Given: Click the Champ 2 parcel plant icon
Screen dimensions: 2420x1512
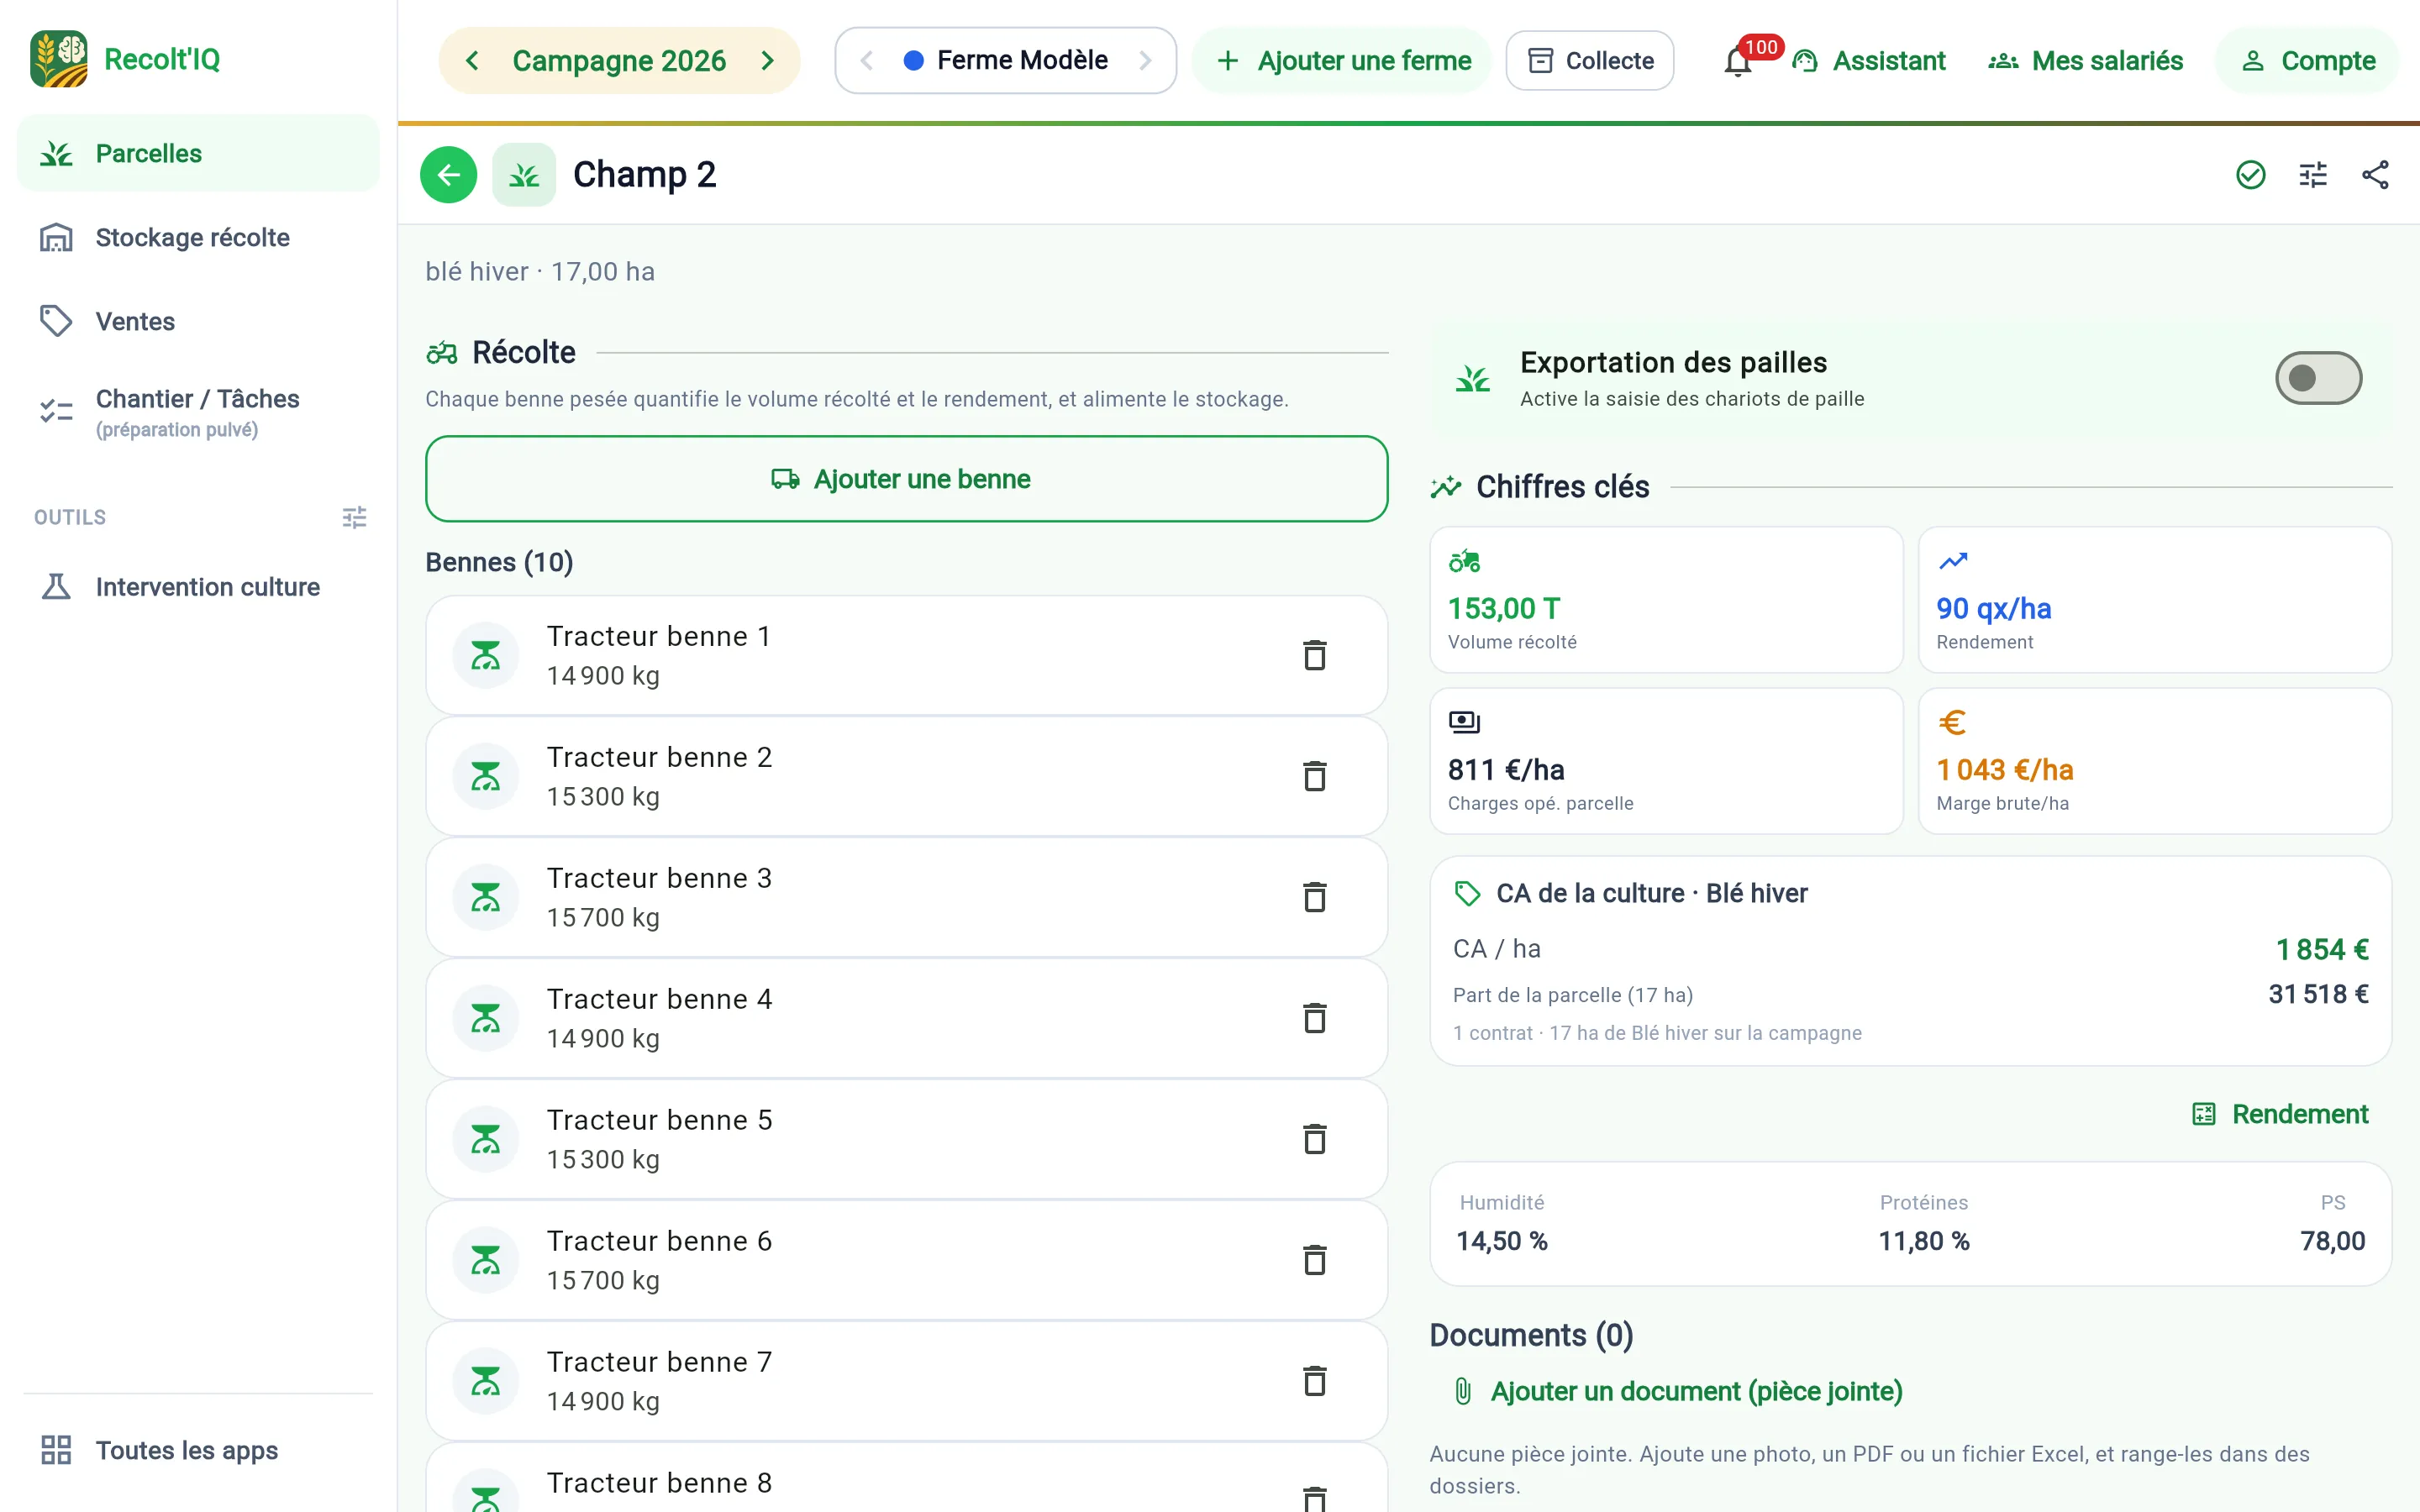Looking at the screenshot, I should 523,175.
